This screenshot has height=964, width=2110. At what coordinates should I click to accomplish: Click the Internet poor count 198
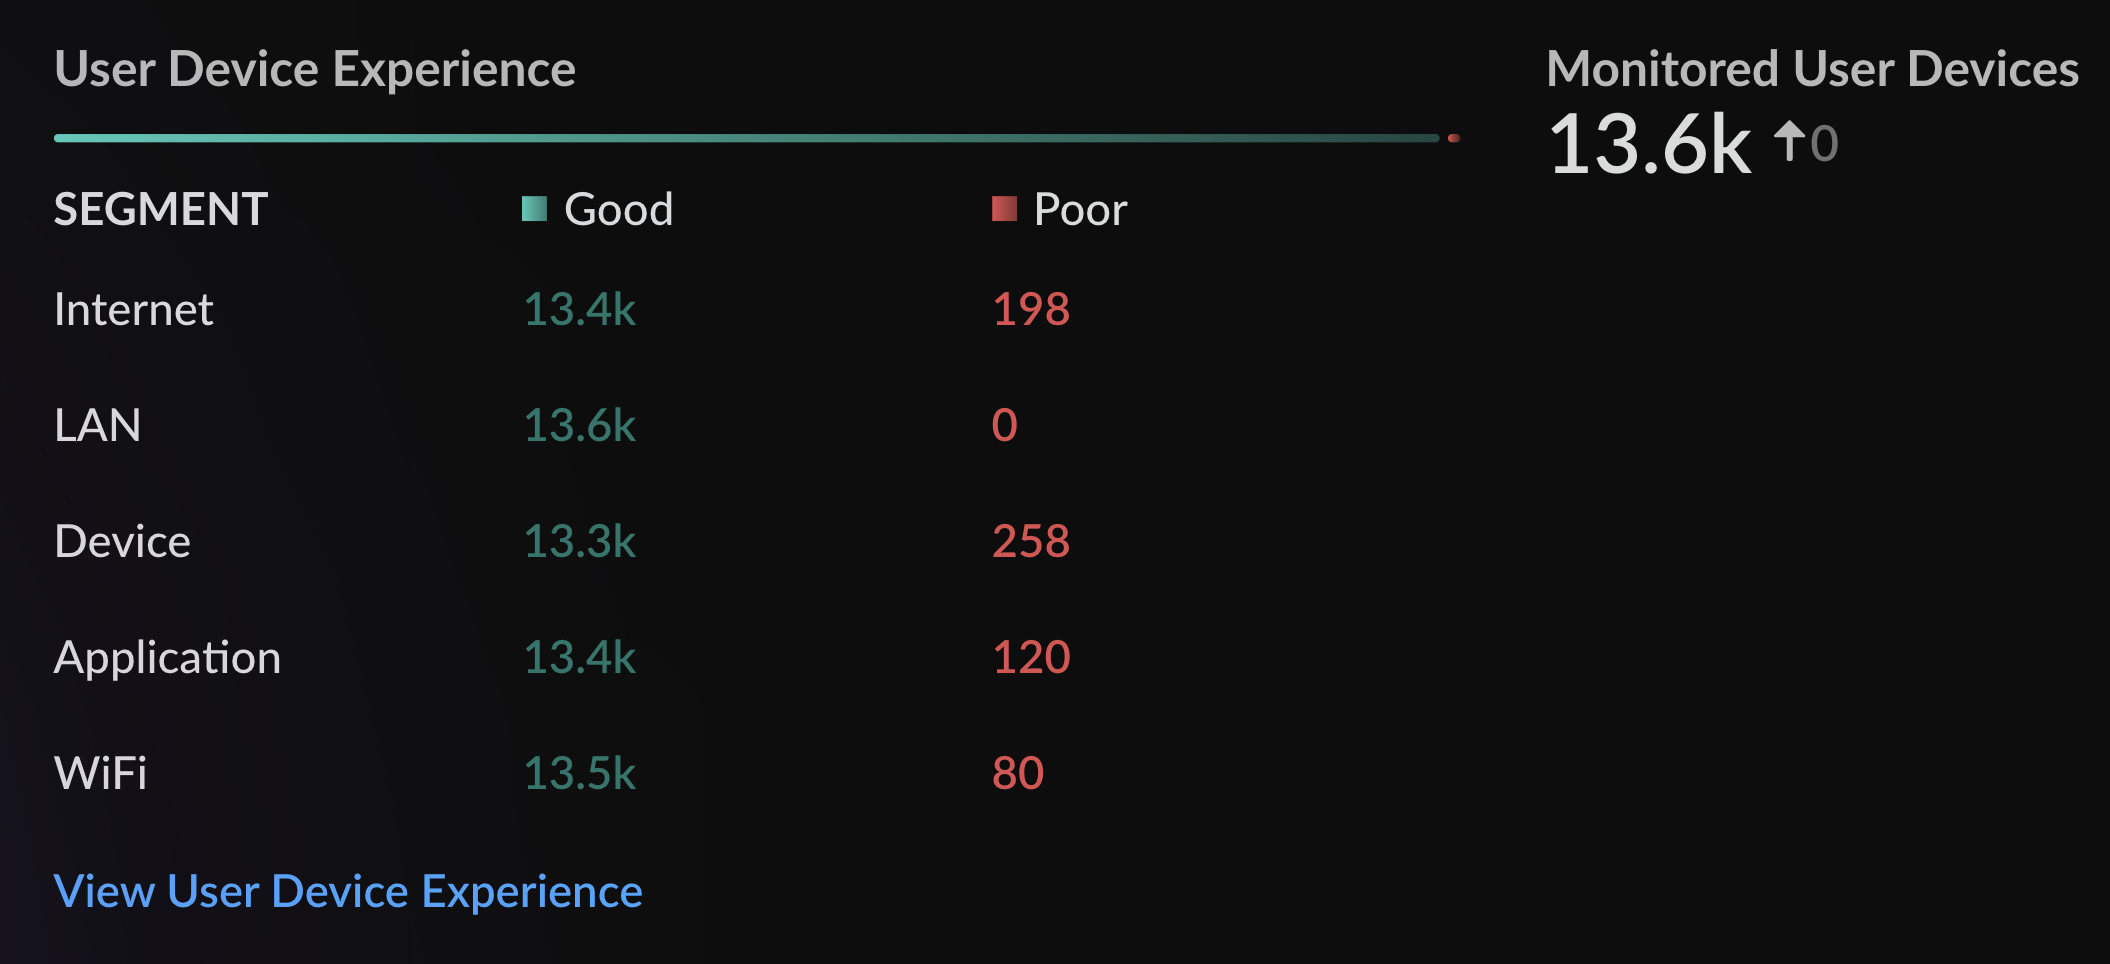pos(1031,309)
